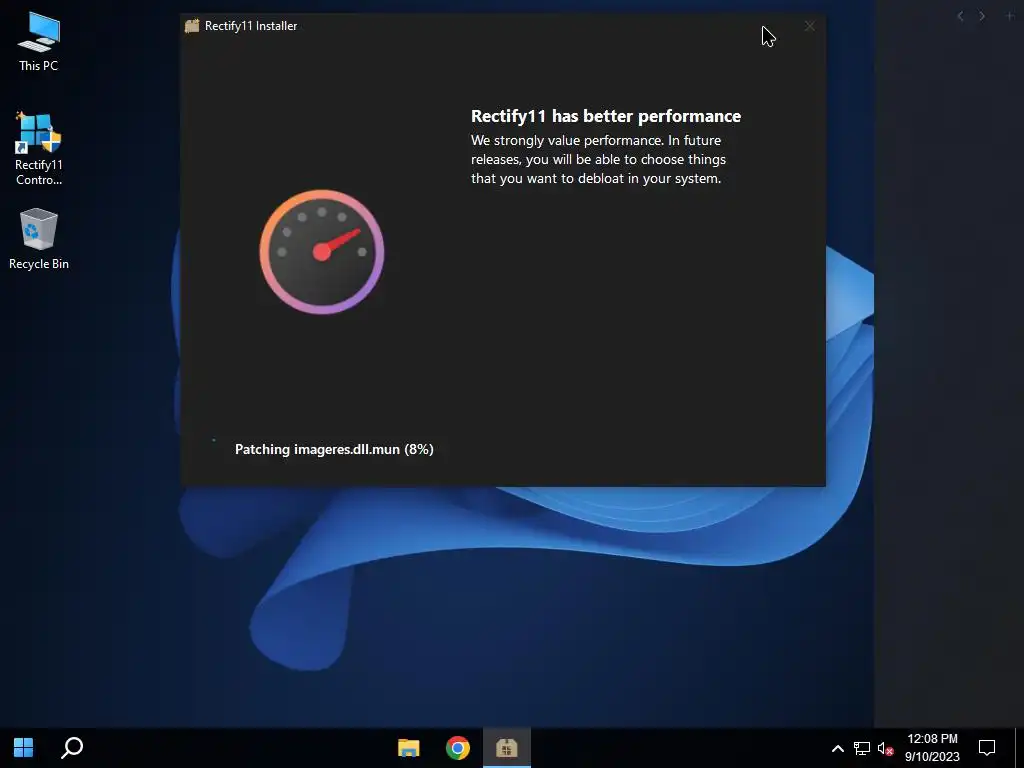1024x768 pixels.
Task: Close the Rectify11 Installer window
Action: pos(809,26)
